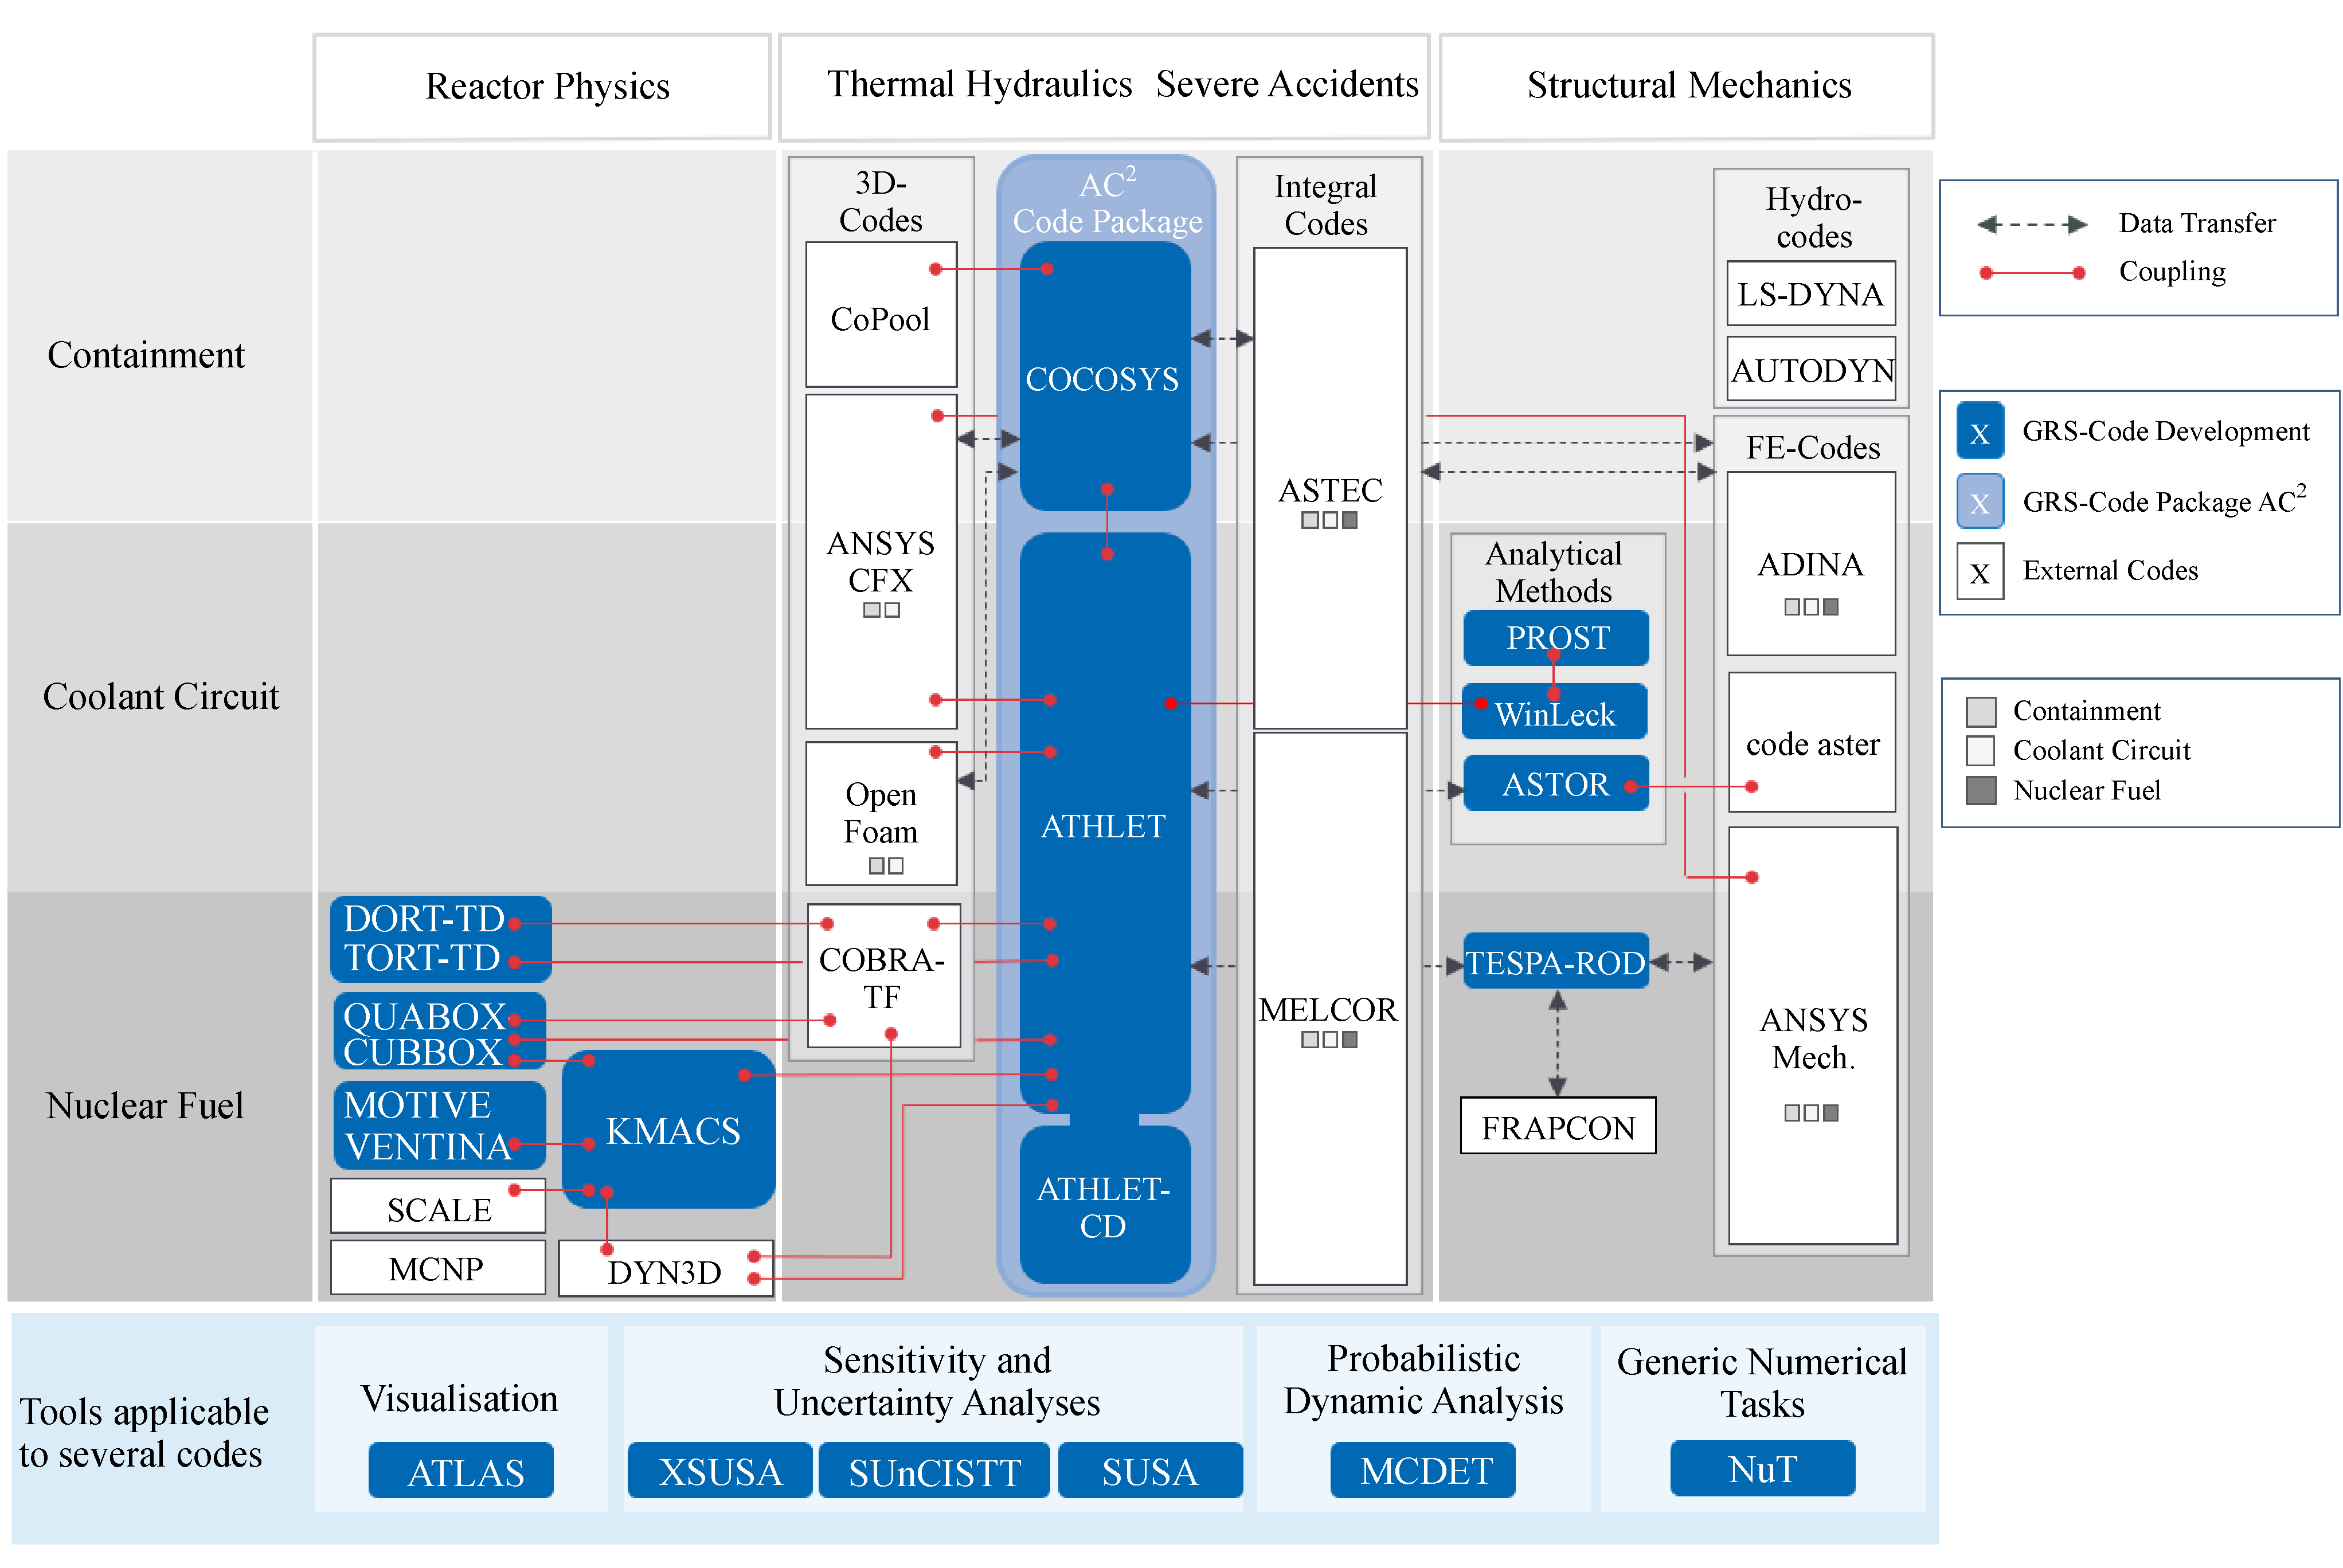Select the XSUSA tool box
2343x1568 pixels.
(x=719, y=1471)
